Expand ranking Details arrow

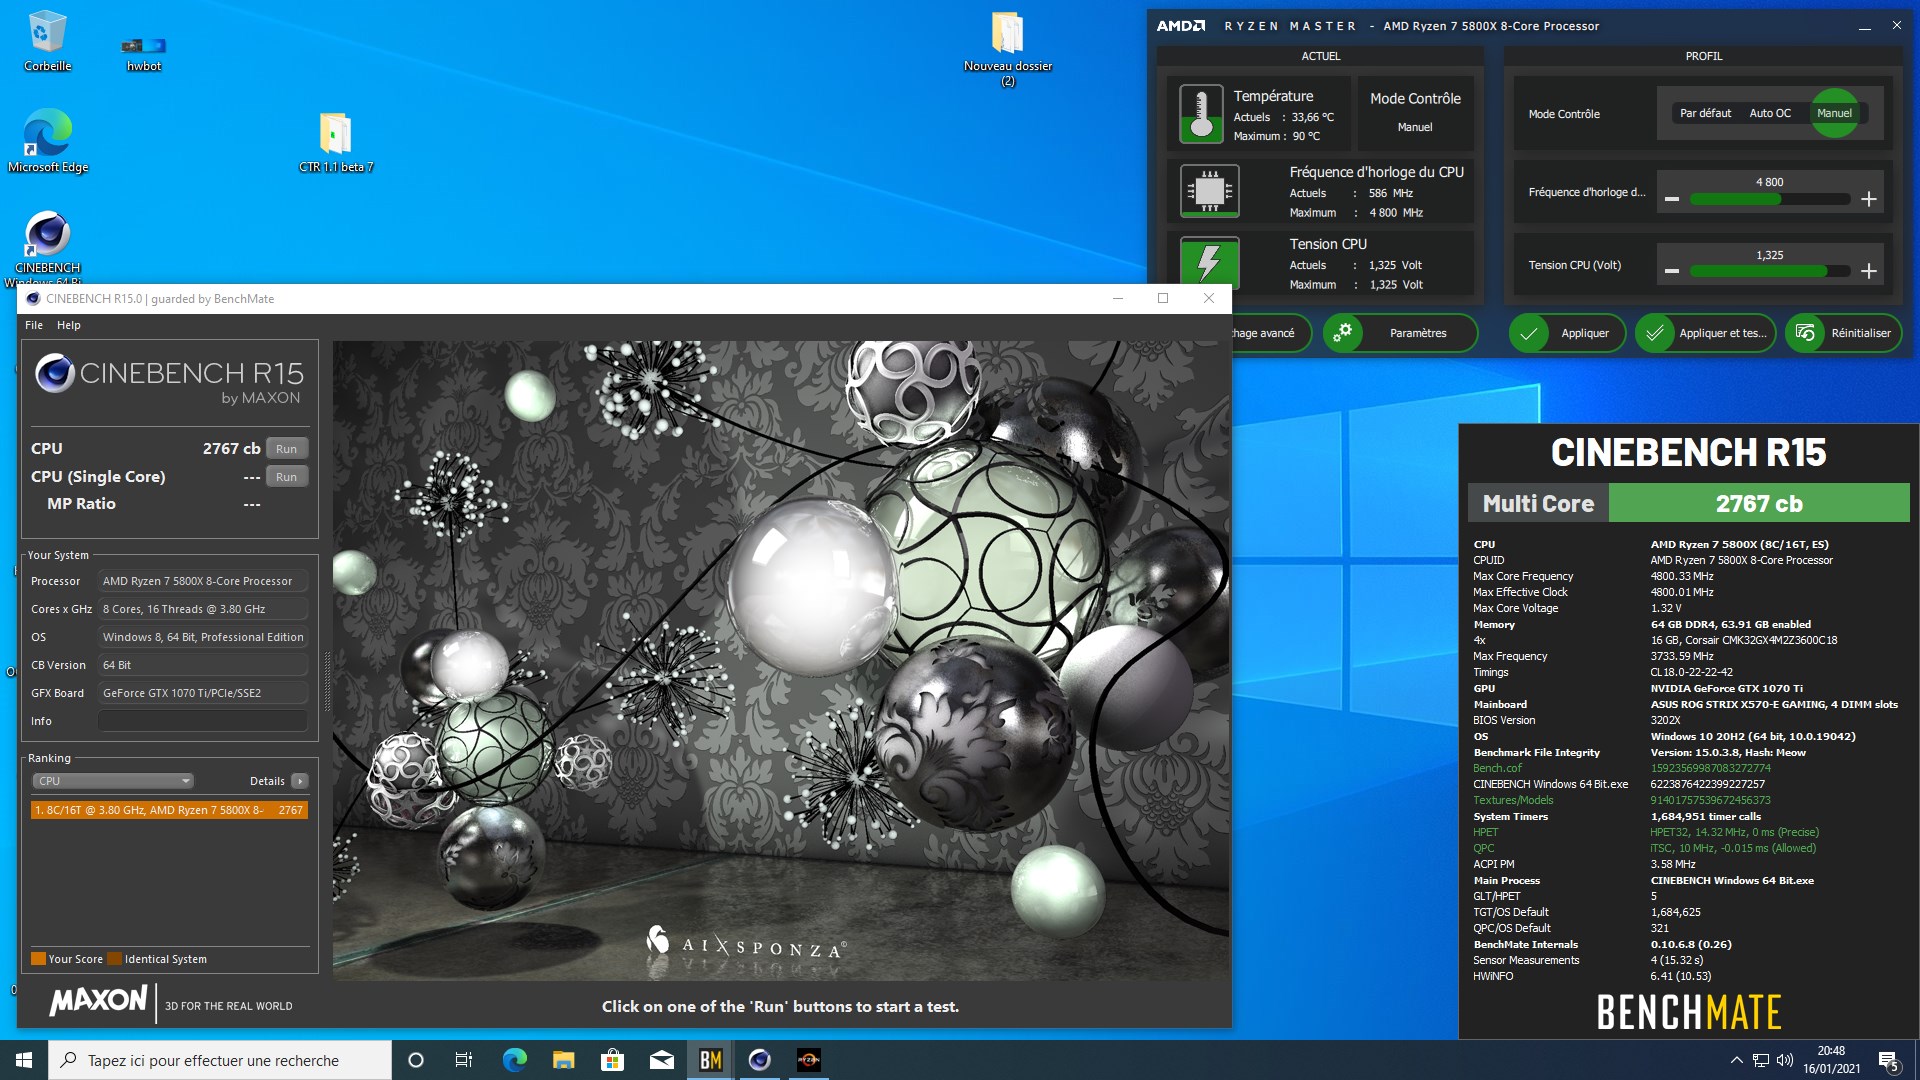tap(299, 781)
